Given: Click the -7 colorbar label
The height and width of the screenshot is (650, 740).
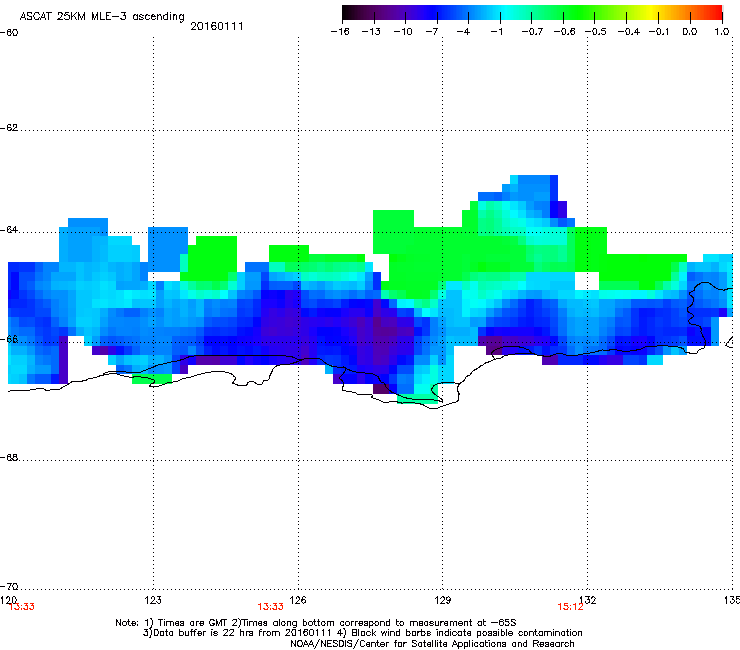Looking at the screenshot, I should [x=432, y=32].
